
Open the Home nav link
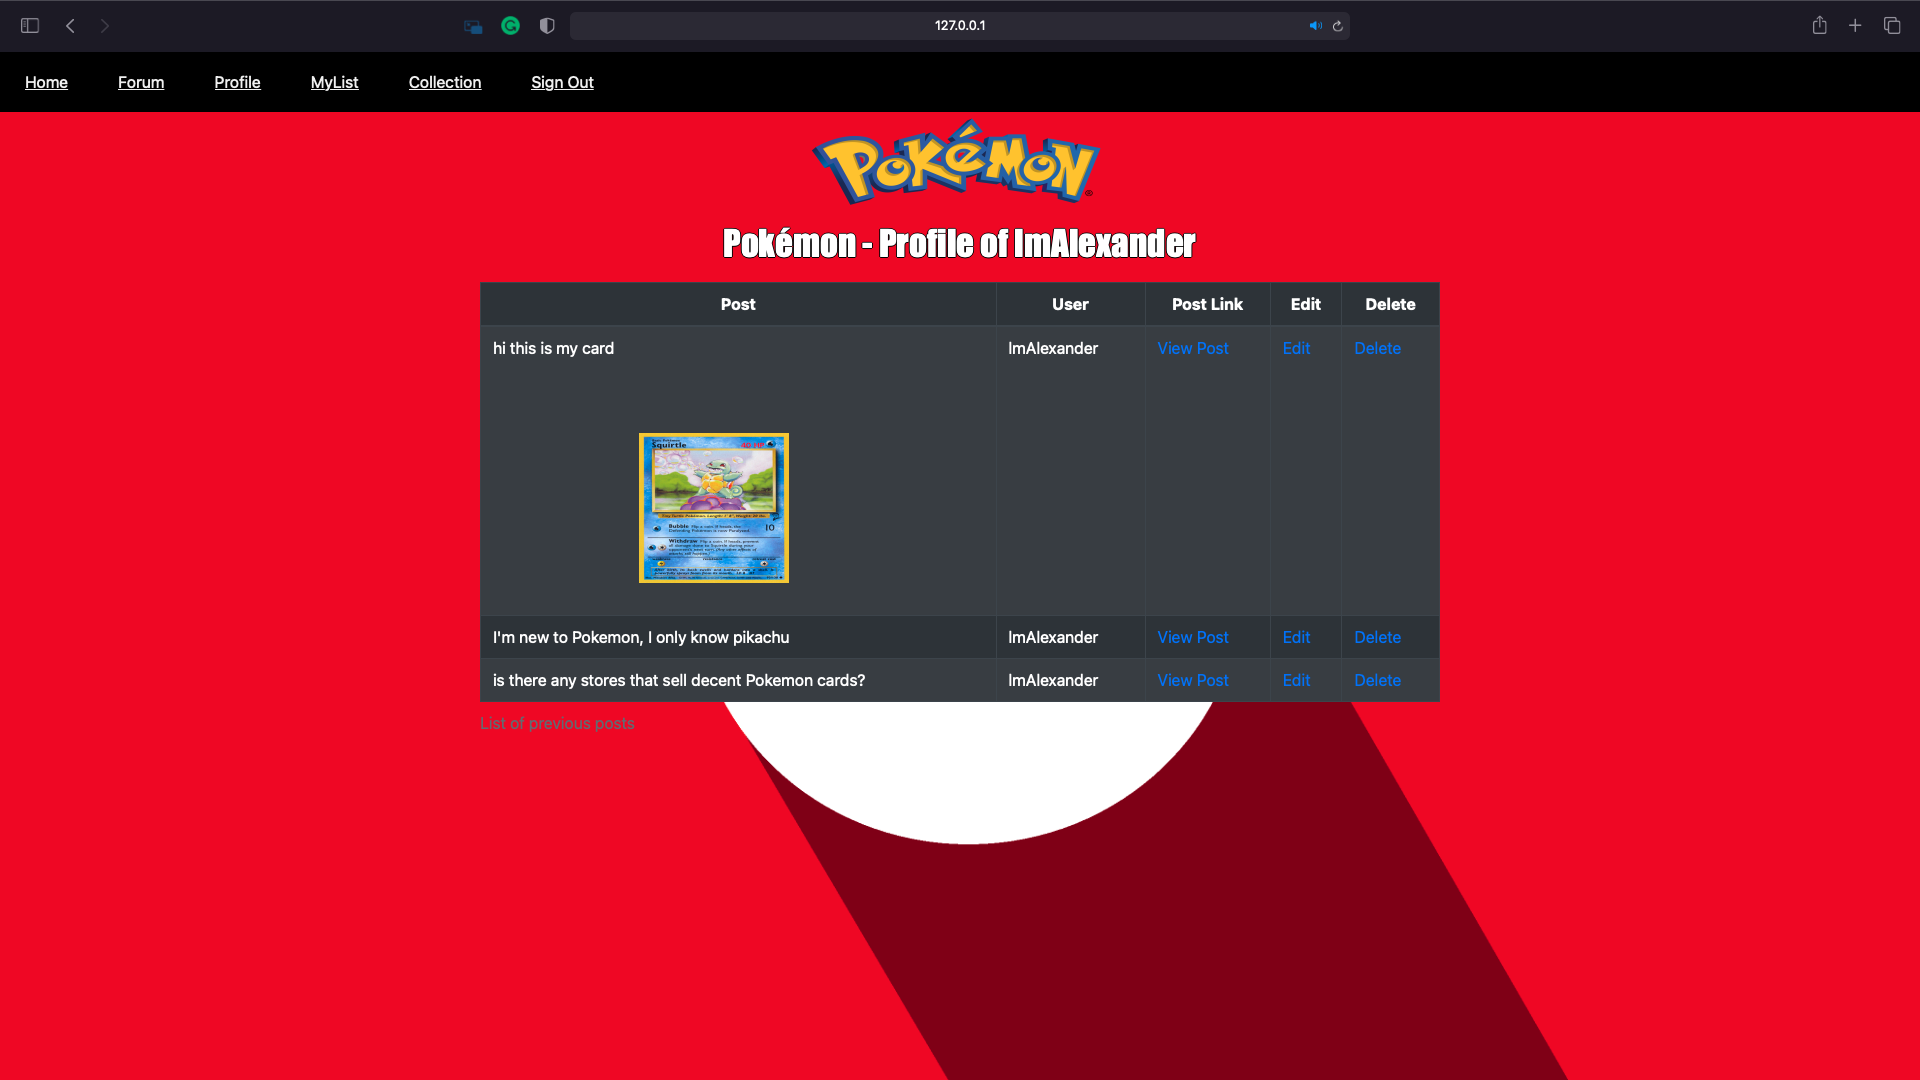pyautogui.click(x=46, y=82)
